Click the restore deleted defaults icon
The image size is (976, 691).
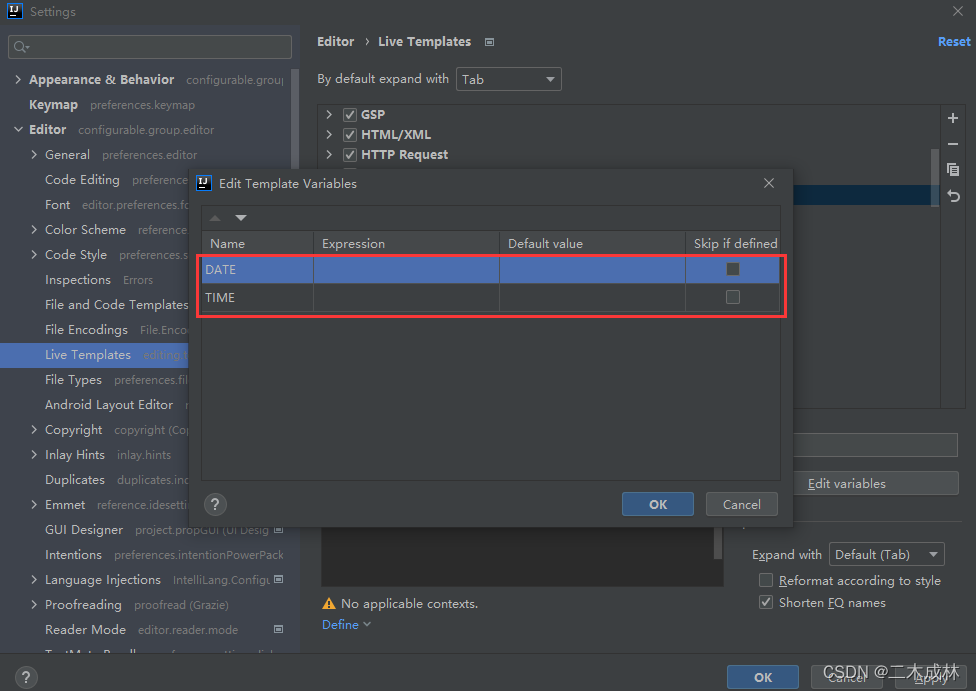(953, 196)
